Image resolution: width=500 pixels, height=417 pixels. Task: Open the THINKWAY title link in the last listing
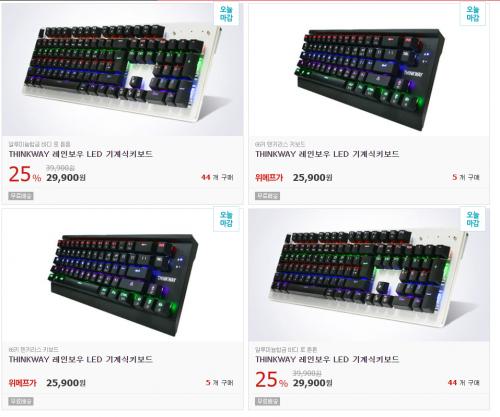tap(327, 359)
